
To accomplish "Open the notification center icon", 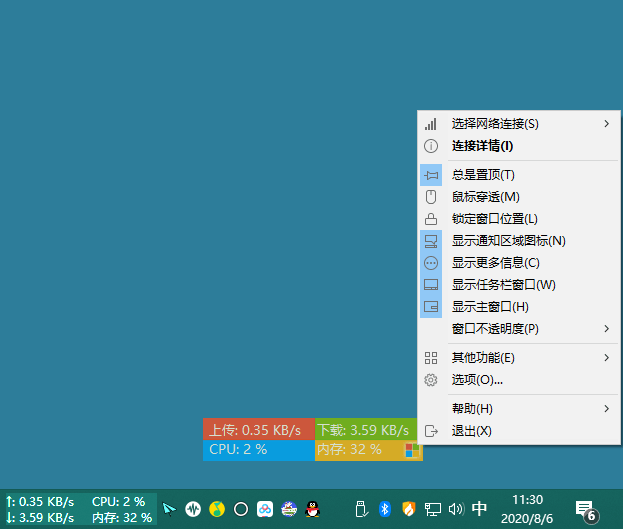I will pos(585,509).
